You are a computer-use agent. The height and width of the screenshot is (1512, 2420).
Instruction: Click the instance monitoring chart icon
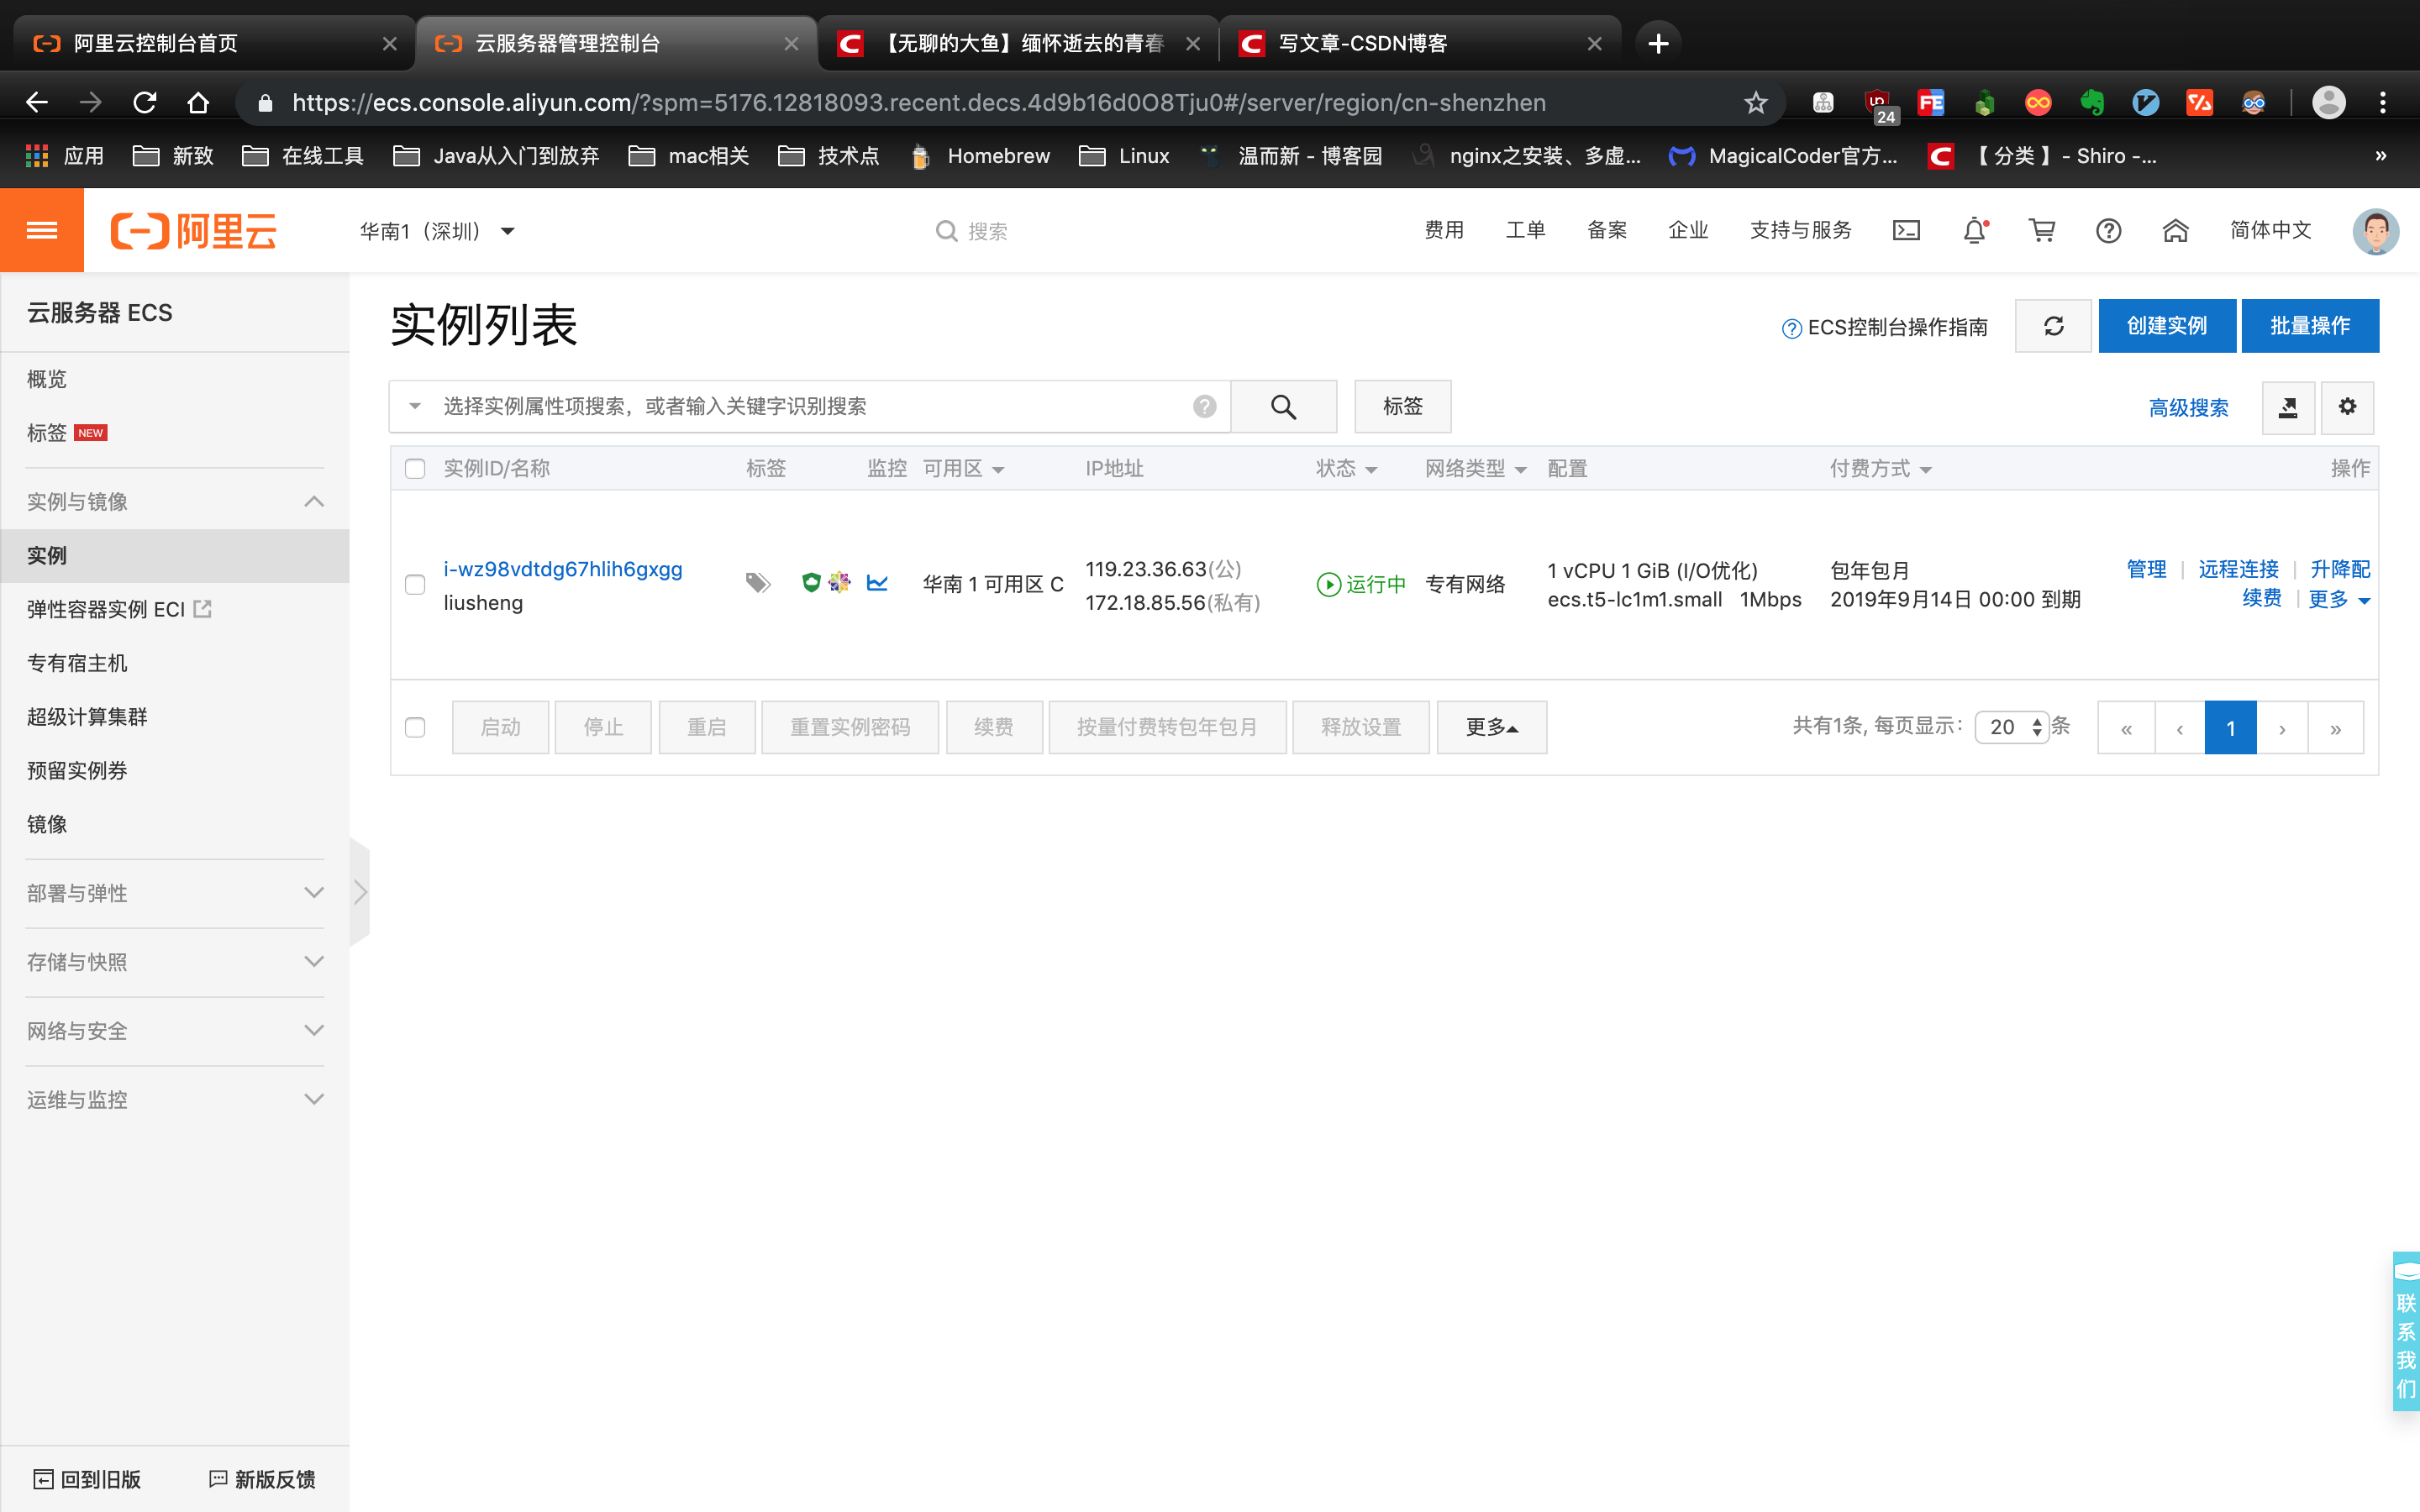click(x=877, y=583)
